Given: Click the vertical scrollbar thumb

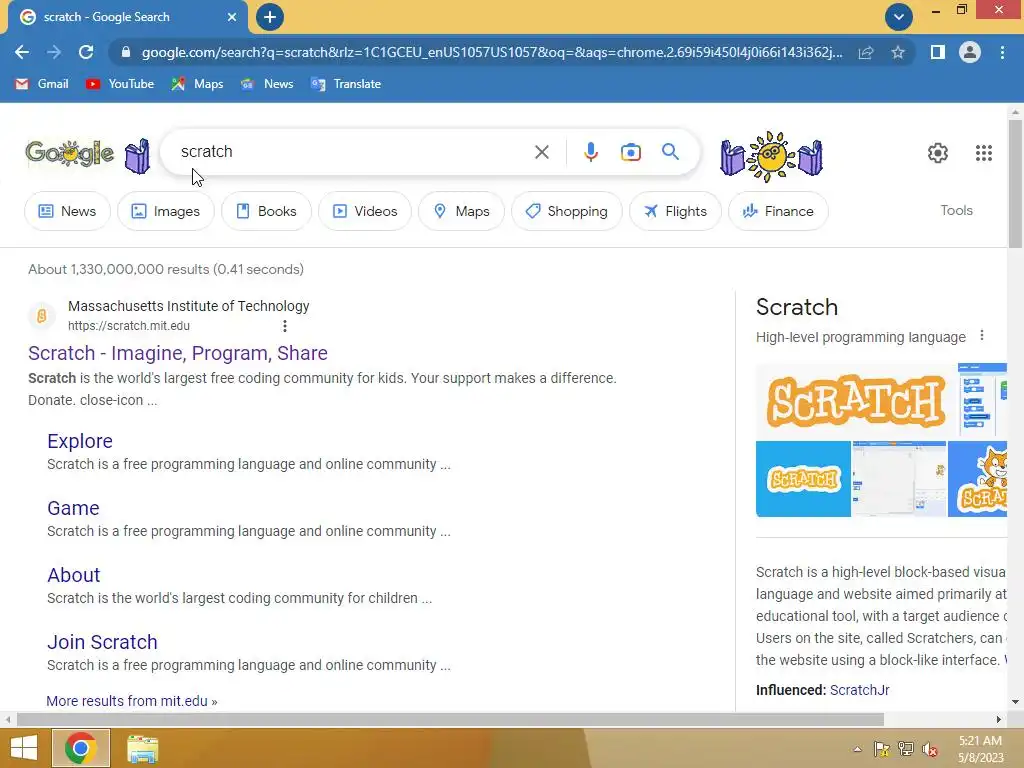Looking at the screenshot, I should tap(1015, 184).
